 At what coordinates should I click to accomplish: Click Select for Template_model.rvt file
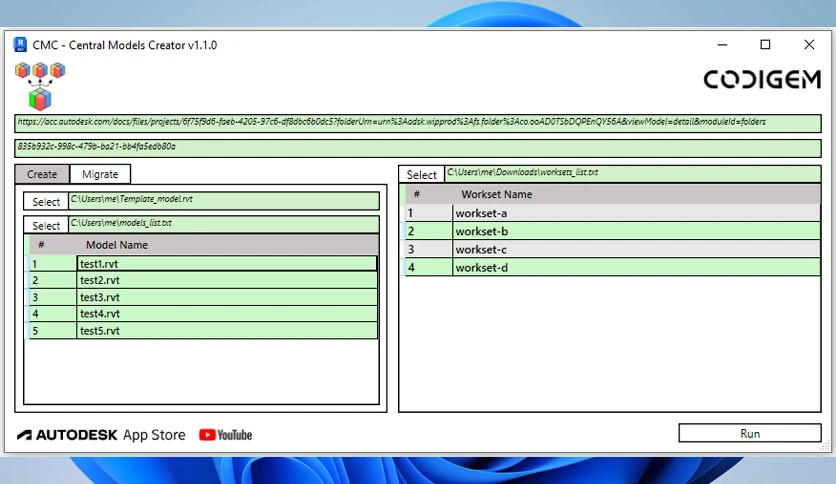46,201
